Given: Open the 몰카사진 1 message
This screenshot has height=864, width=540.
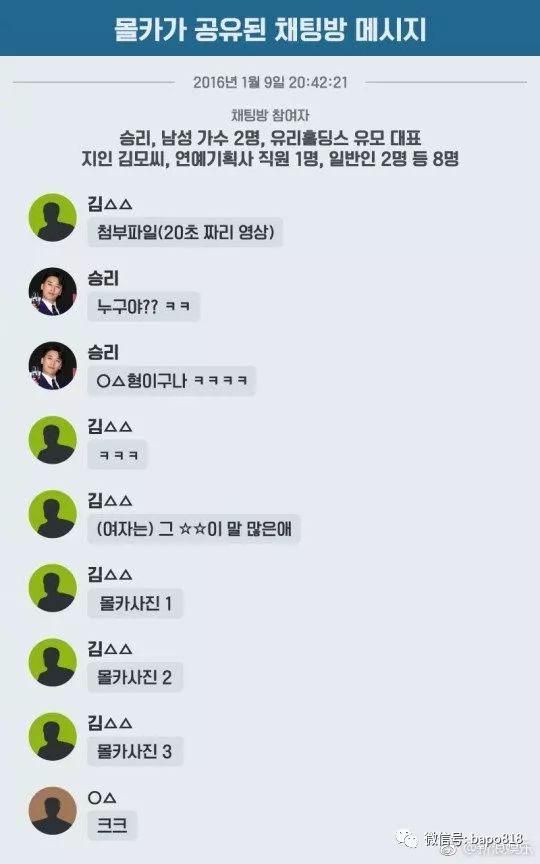Looking at the screenshot, I should 135,603.
